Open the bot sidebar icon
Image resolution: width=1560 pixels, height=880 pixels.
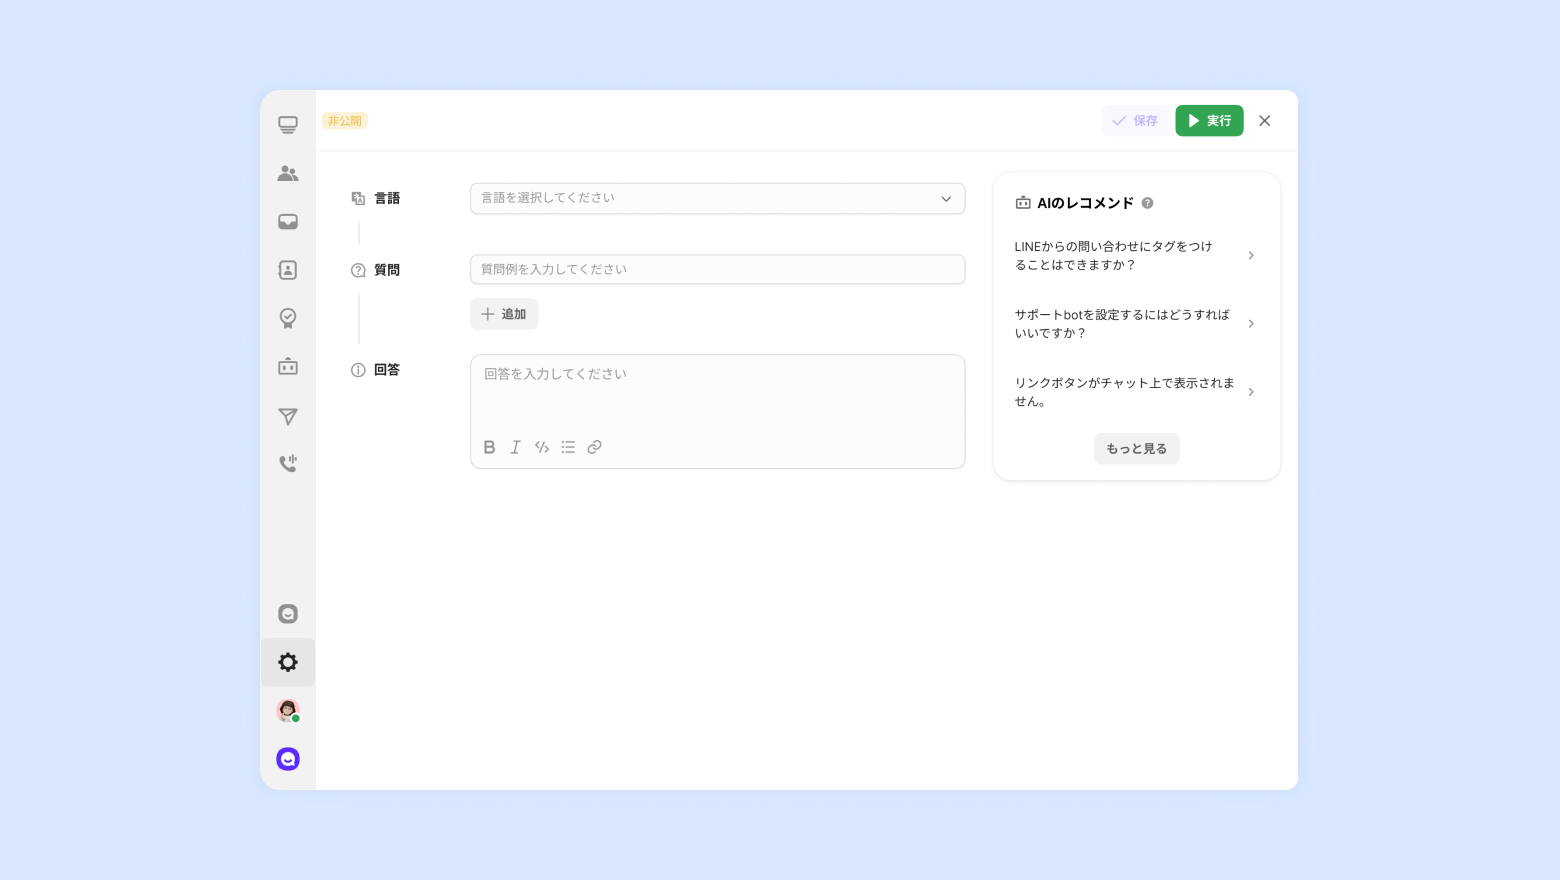[x=288, y=366]
